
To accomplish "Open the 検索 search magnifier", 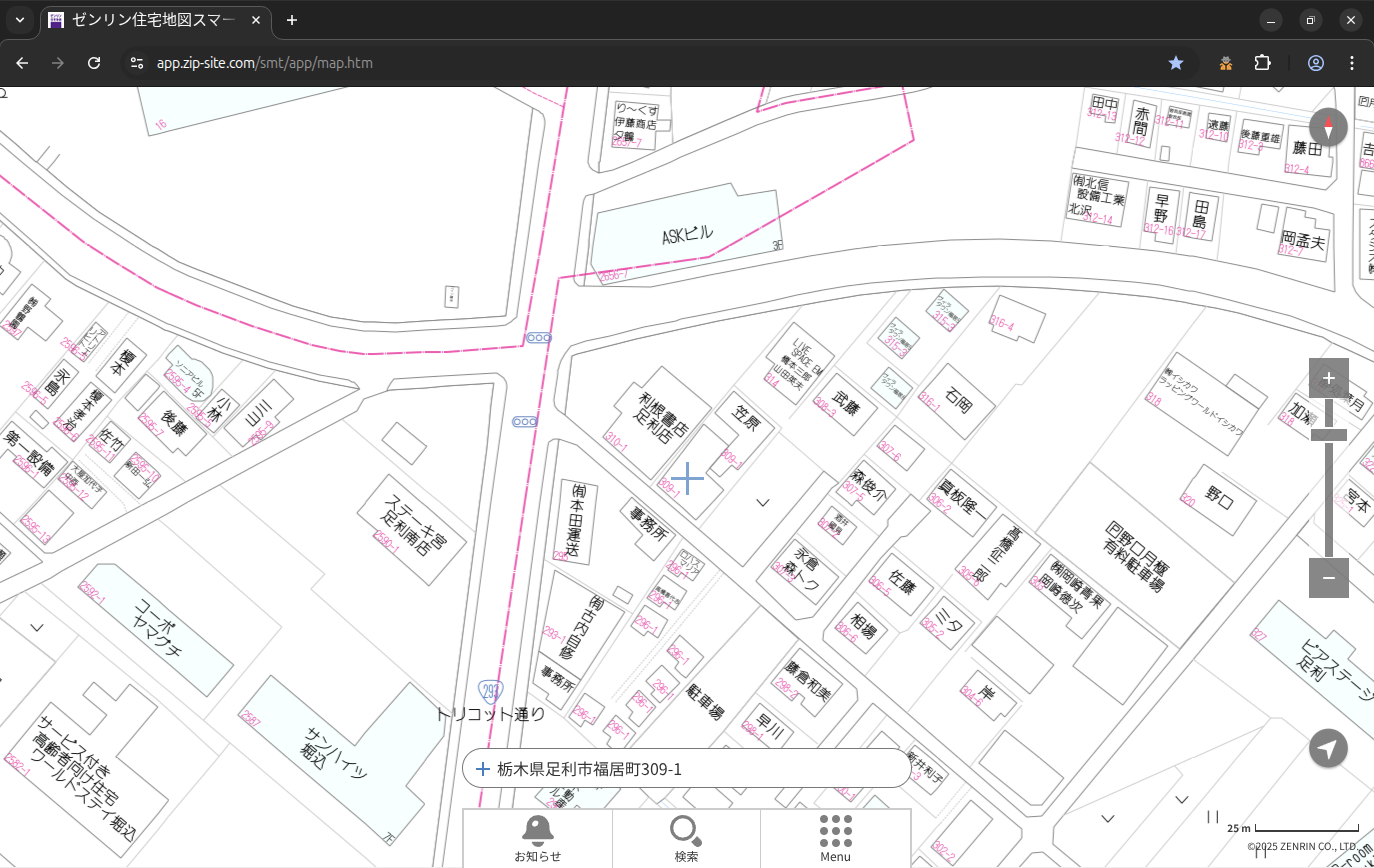I will (x=686, y=838).
